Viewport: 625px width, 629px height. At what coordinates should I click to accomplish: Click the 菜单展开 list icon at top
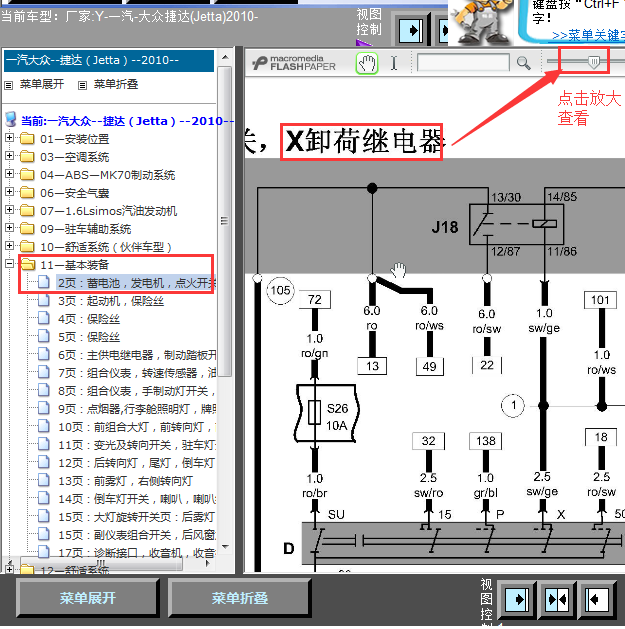point(8,85)
